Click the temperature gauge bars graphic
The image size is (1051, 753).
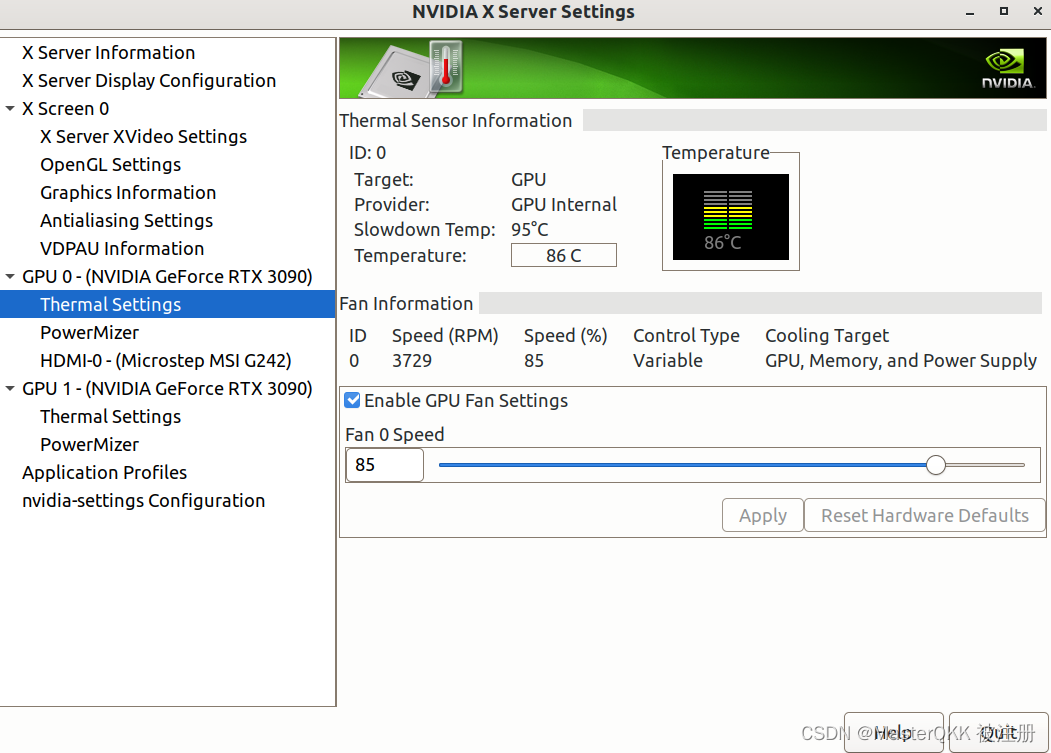click(727, 210)
